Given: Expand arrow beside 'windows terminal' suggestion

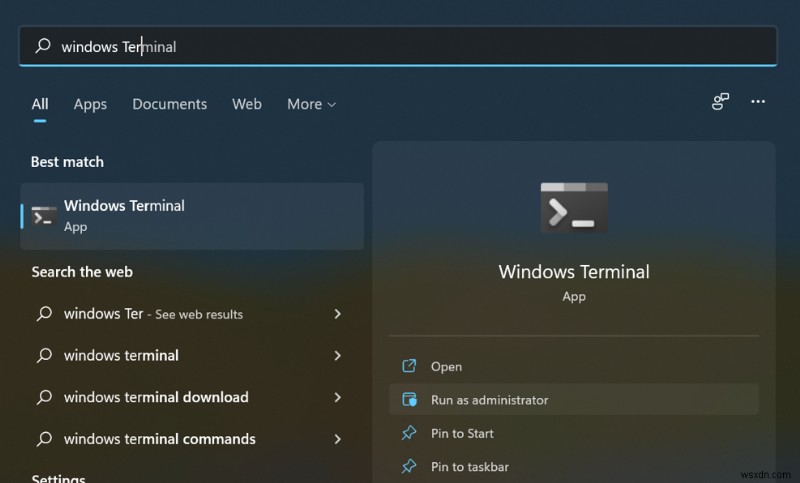Looking at the screenshot, I should pyautogui.click(x=337, y=355).
